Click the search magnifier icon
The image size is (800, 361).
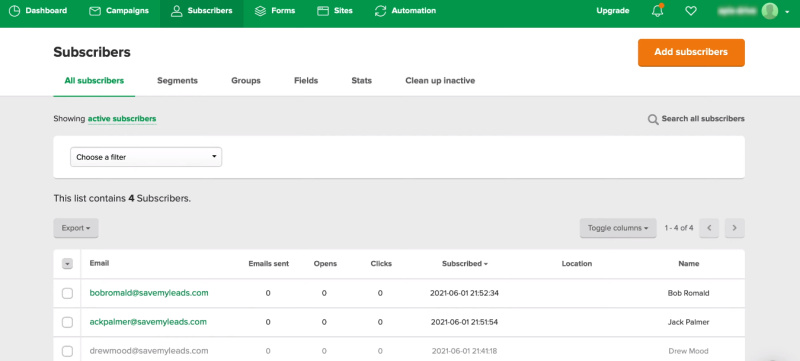click(653, 119)
